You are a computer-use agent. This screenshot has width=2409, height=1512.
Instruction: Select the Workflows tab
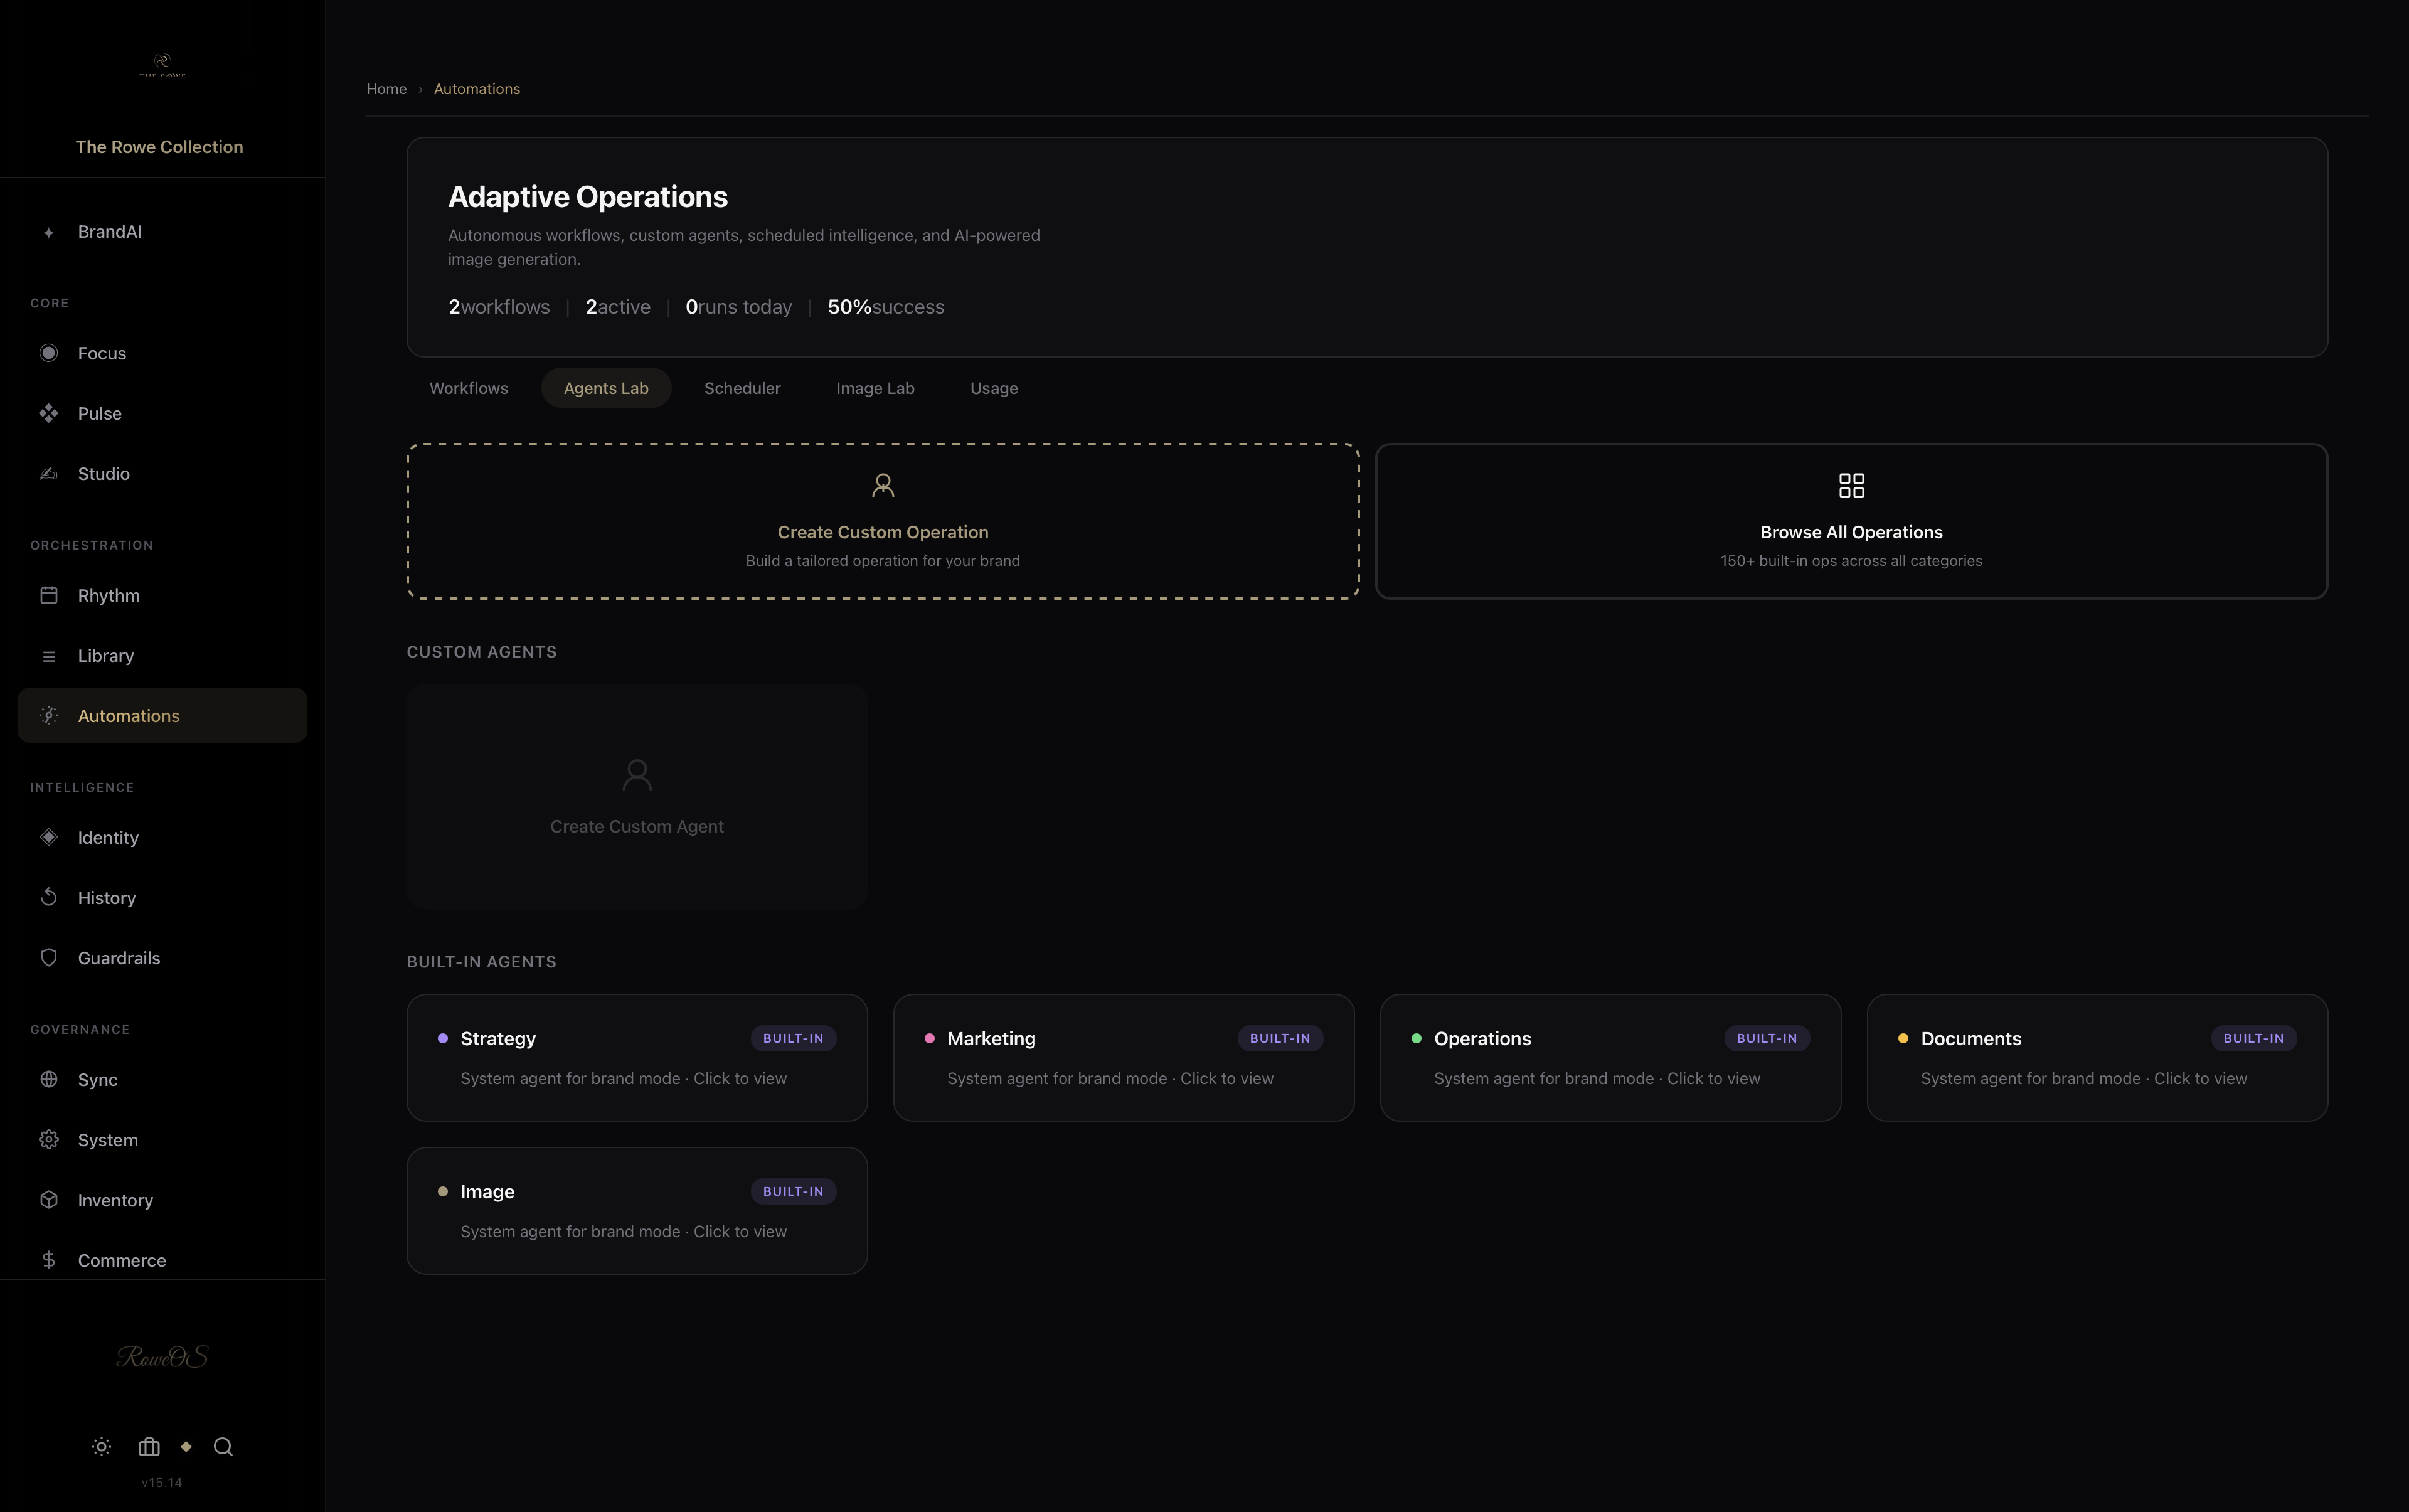point(468,388)
